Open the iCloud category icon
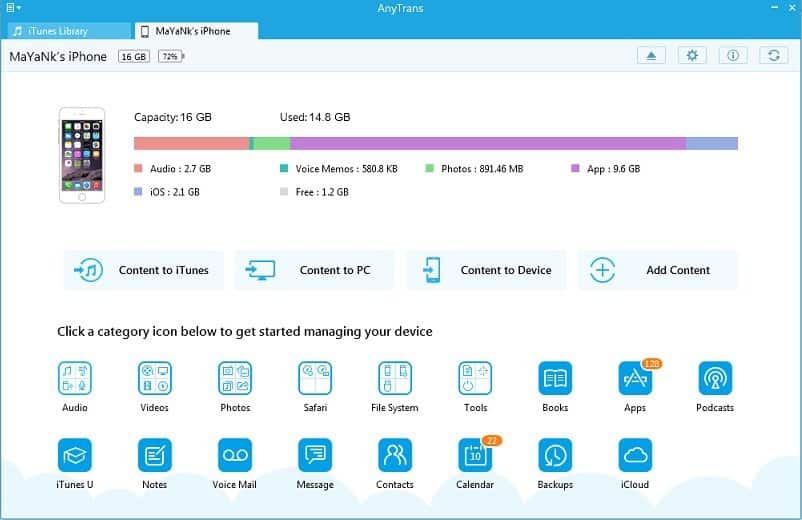 [635, 455]
